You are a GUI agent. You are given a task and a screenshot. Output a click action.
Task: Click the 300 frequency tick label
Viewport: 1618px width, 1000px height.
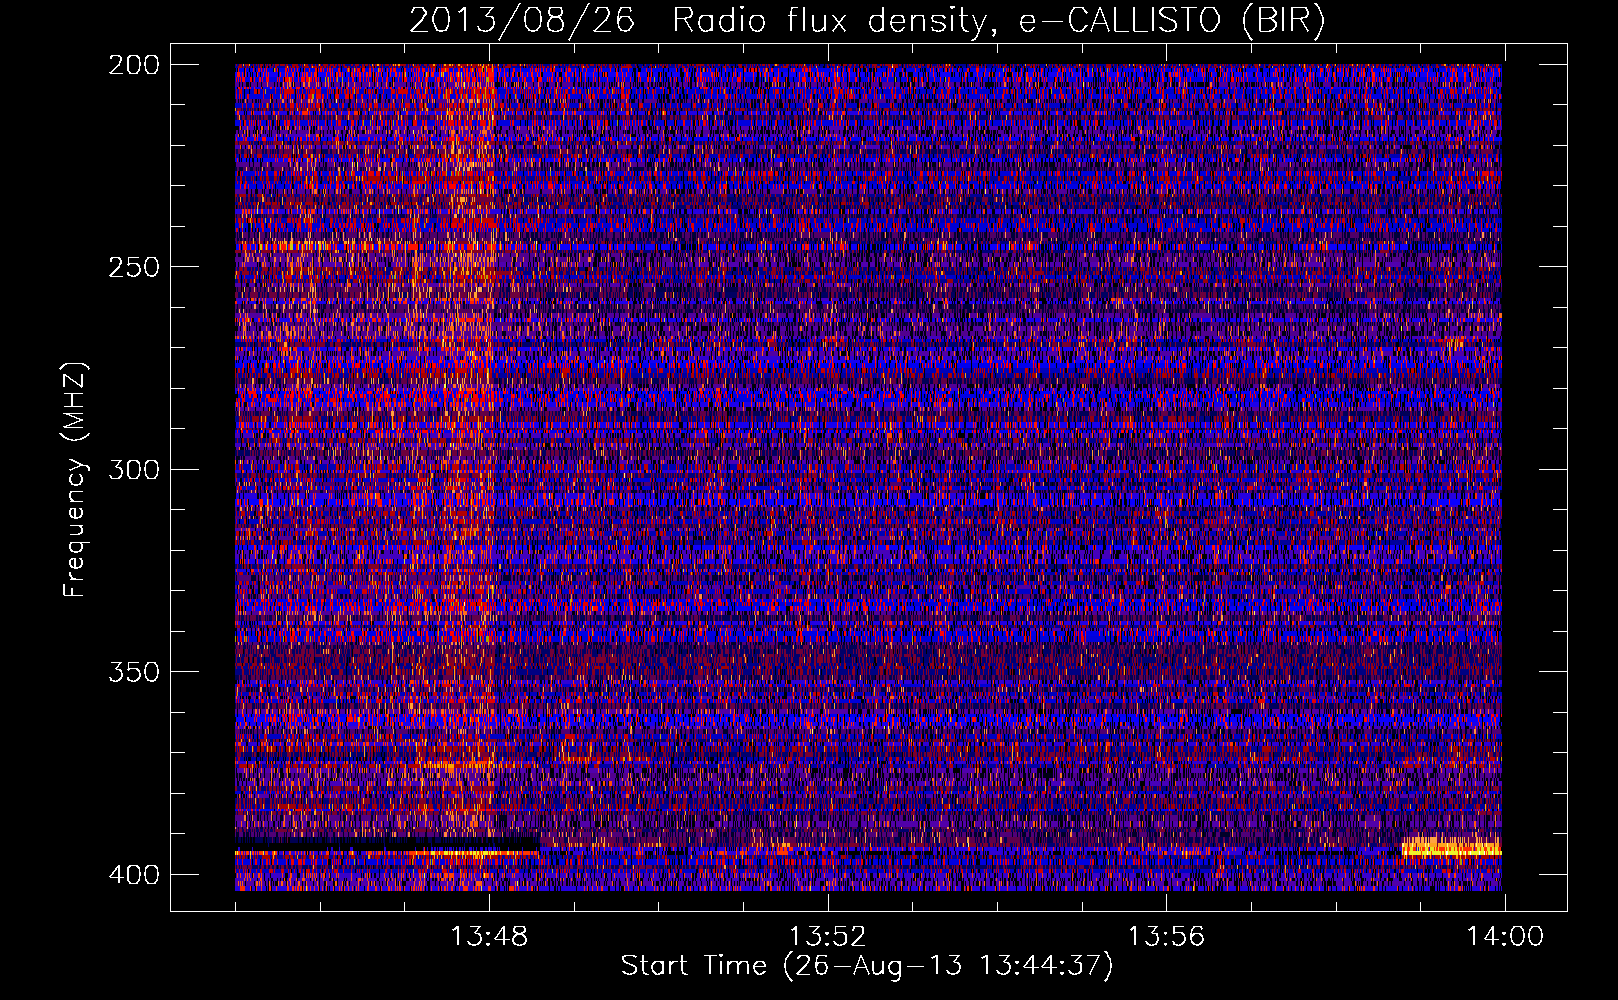point(133,469)
